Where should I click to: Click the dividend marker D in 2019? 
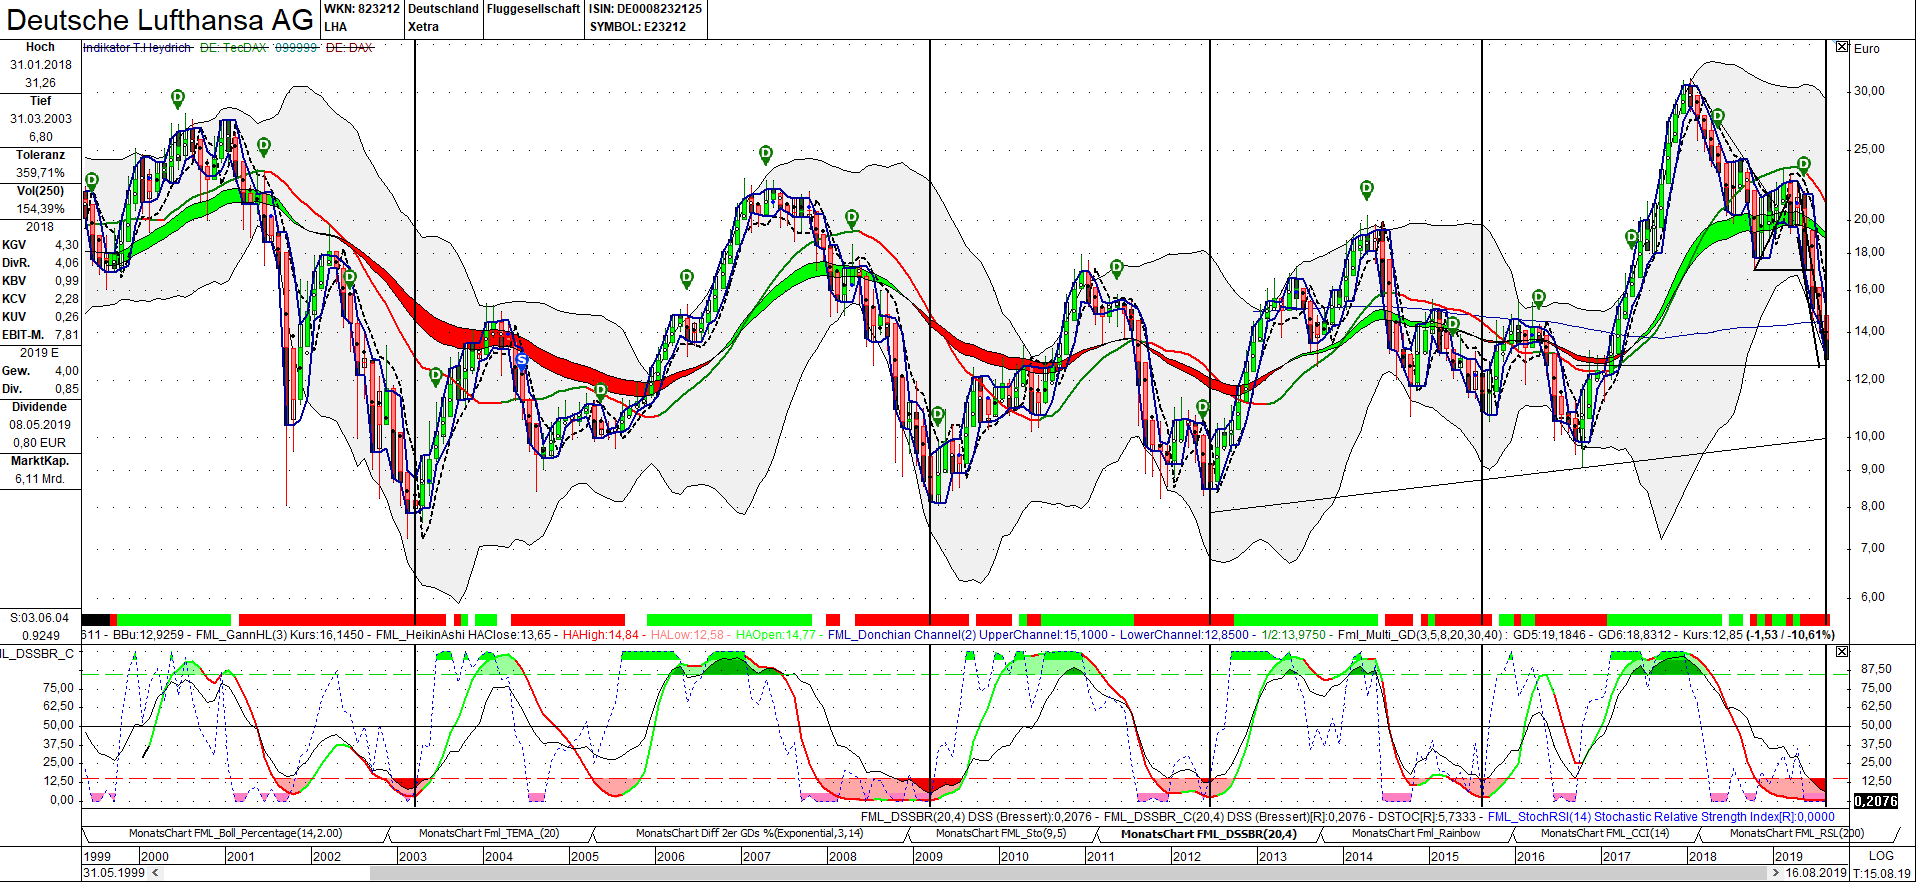tap(1804, 165)
